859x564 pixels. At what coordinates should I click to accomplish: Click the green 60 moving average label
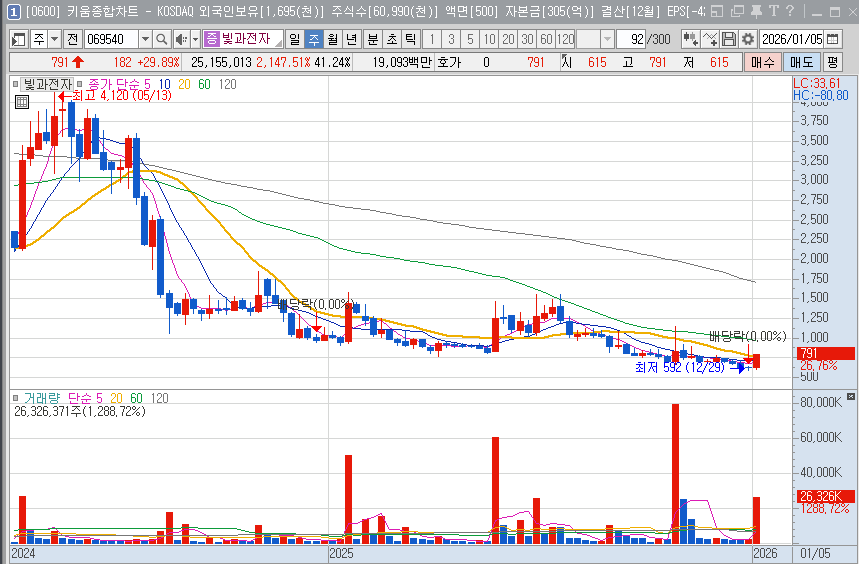tap(204, 84)
